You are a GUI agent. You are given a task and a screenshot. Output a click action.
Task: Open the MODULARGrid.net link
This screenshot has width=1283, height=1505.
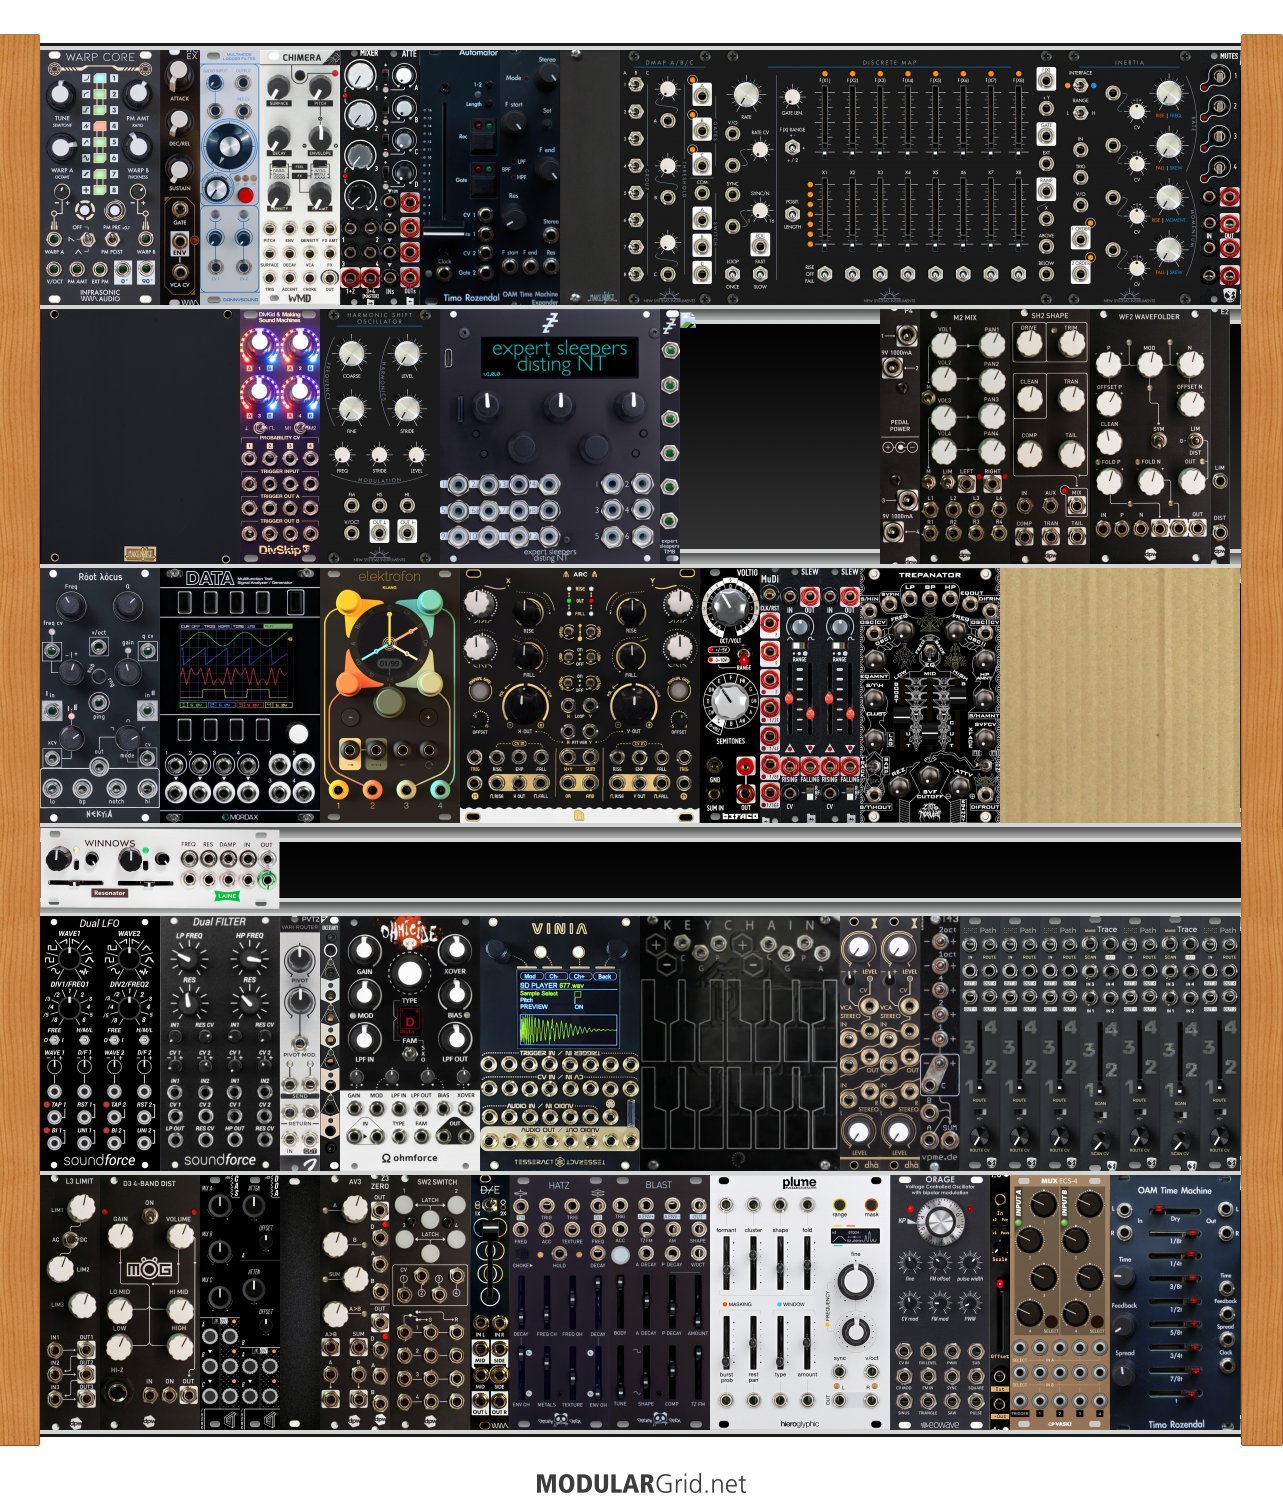[641, 1484]
